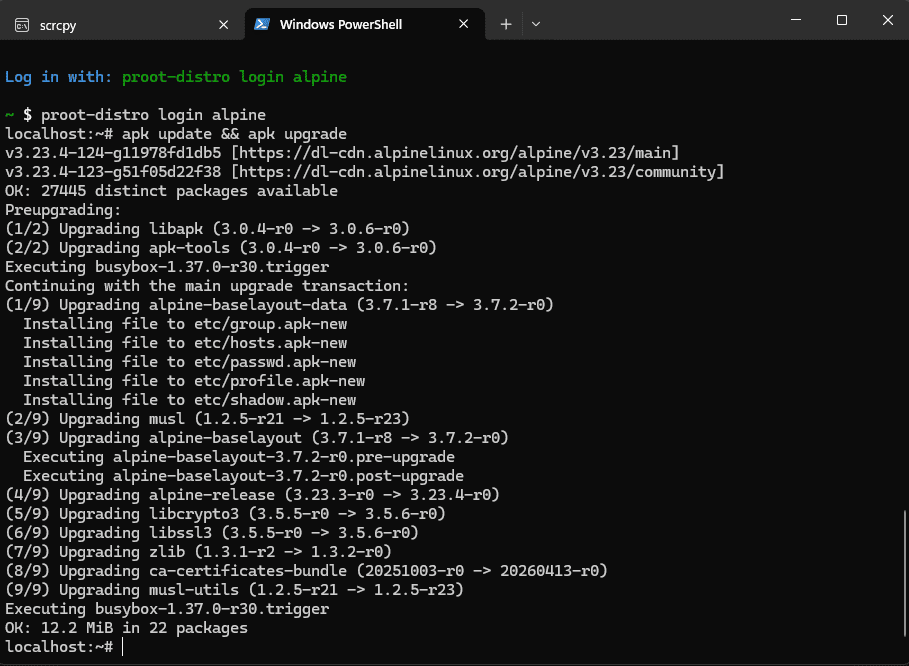
Task: Click the scrcpy tab console icon
Action: (x=22, y=25)
